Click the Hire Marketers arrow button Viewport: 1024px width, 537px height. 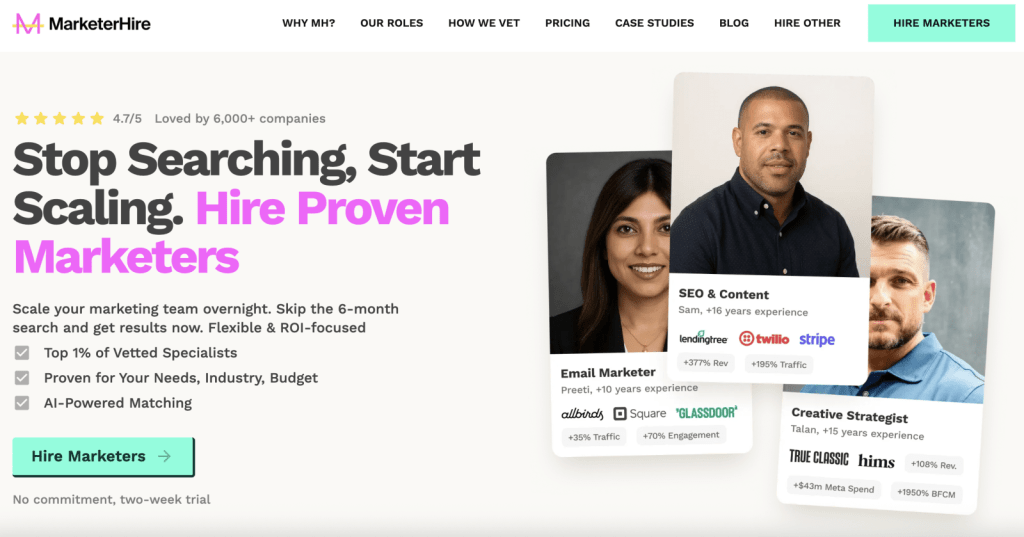click(x=103, y=456)
